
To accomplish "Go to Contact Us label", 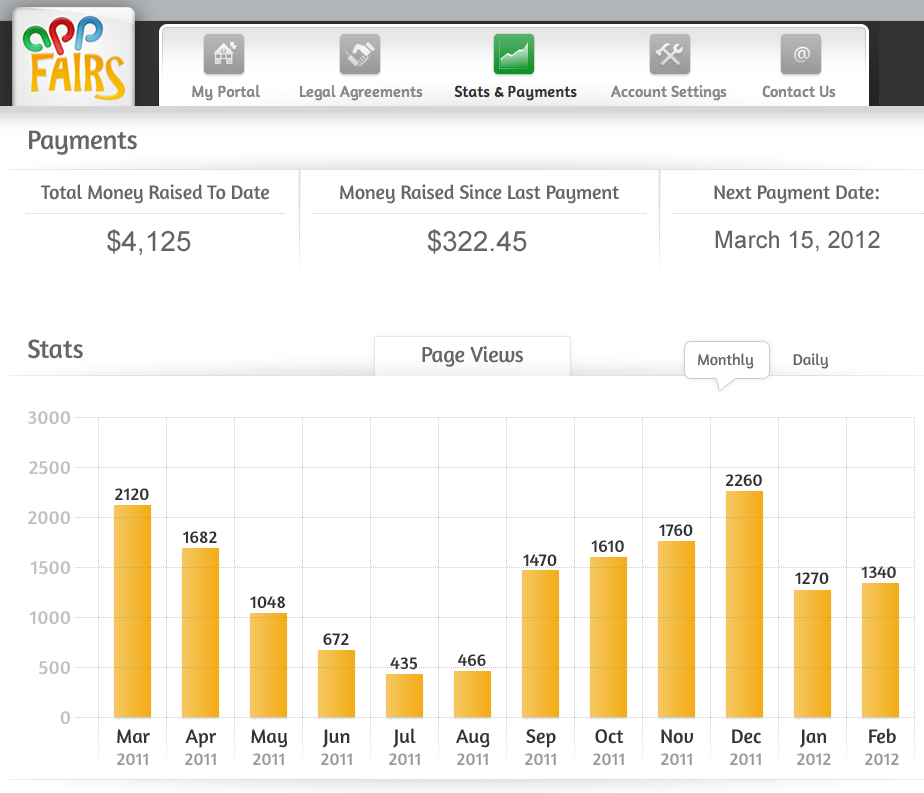I will click(798, 92).
